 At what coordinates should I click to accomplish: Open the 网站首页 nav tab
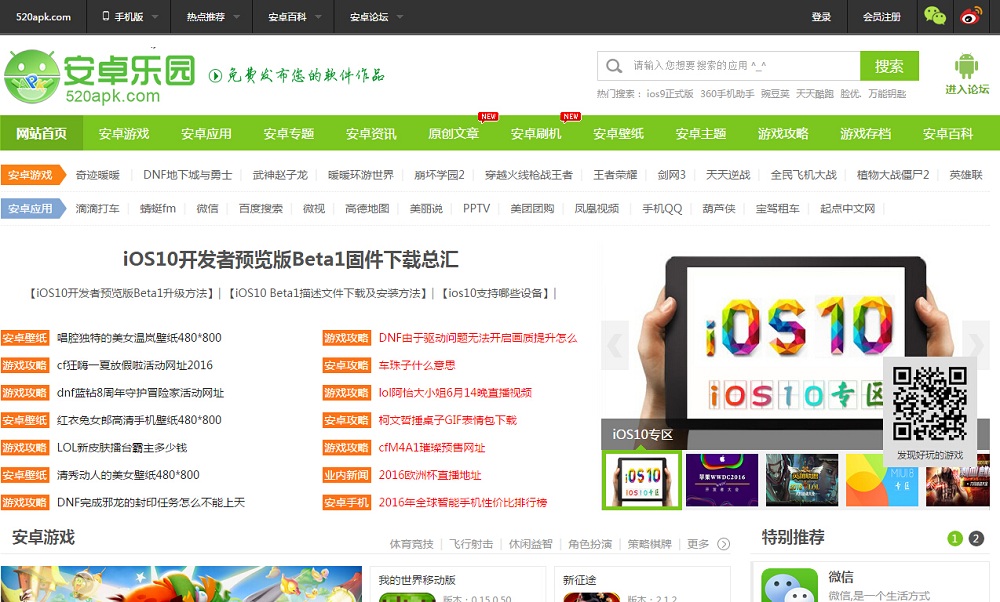click(x=41, y=133)
